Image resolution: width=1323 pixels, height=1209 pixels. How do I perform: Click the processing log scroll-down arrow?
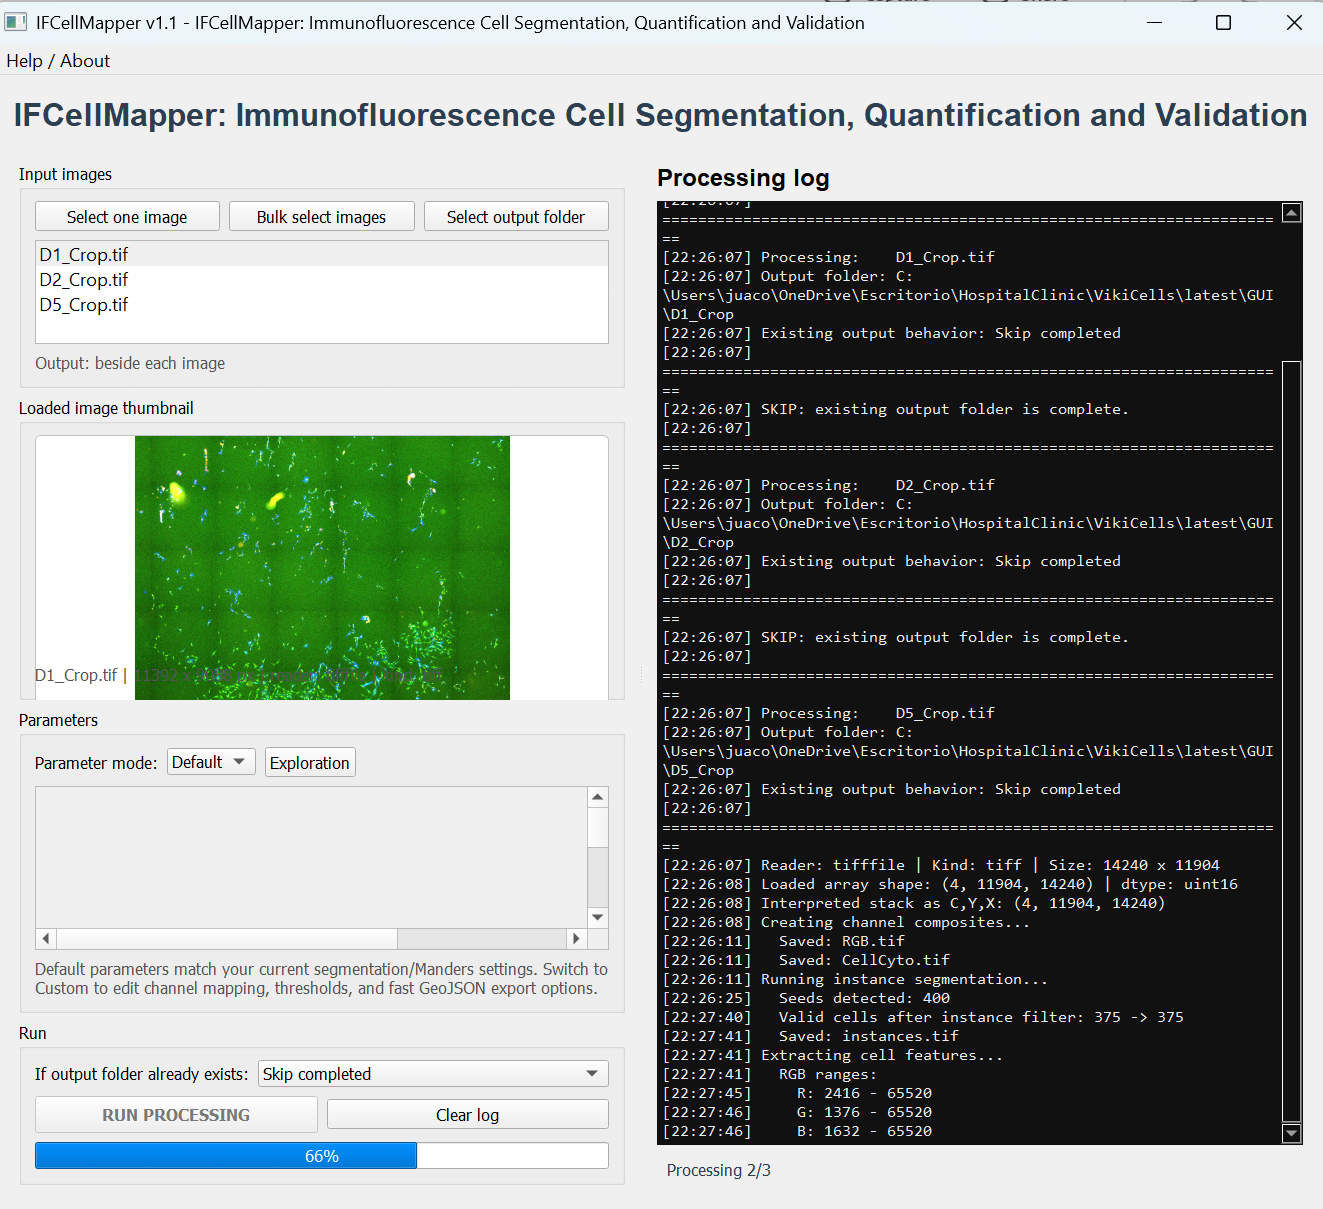pyautogui.click(x=1292, y=1133)
